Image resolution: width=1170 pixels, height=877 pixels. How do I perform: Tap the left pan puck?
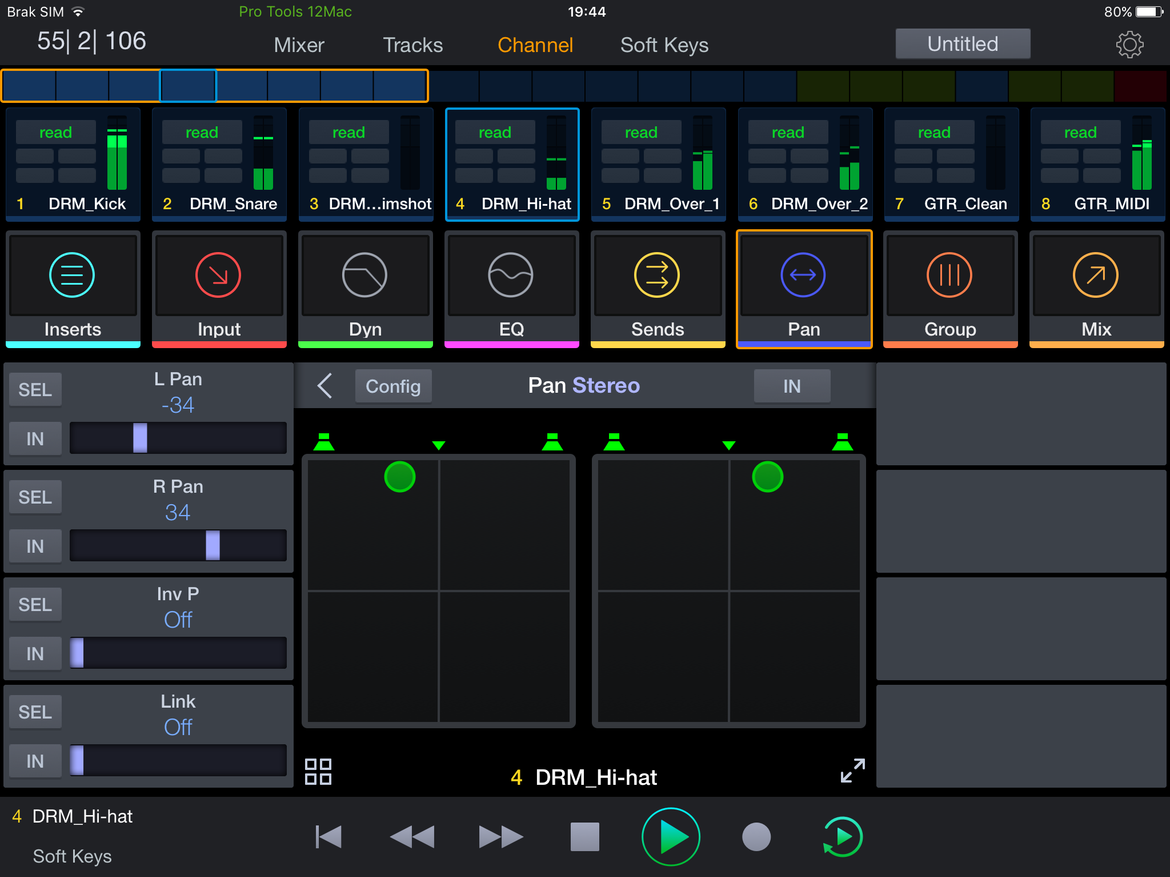click(x=399, y=477)
